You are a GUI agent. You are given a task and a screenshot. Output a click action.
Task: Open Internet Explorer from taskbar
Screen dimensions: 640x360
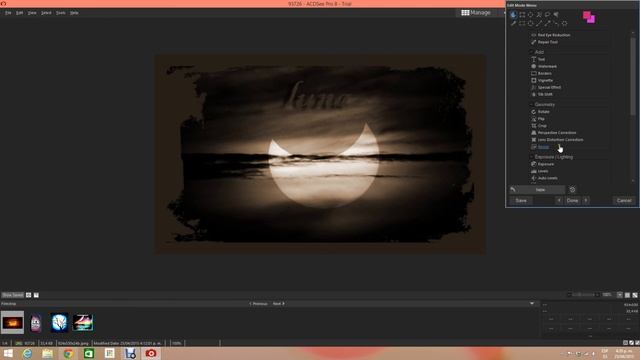[x=27, y=353]
